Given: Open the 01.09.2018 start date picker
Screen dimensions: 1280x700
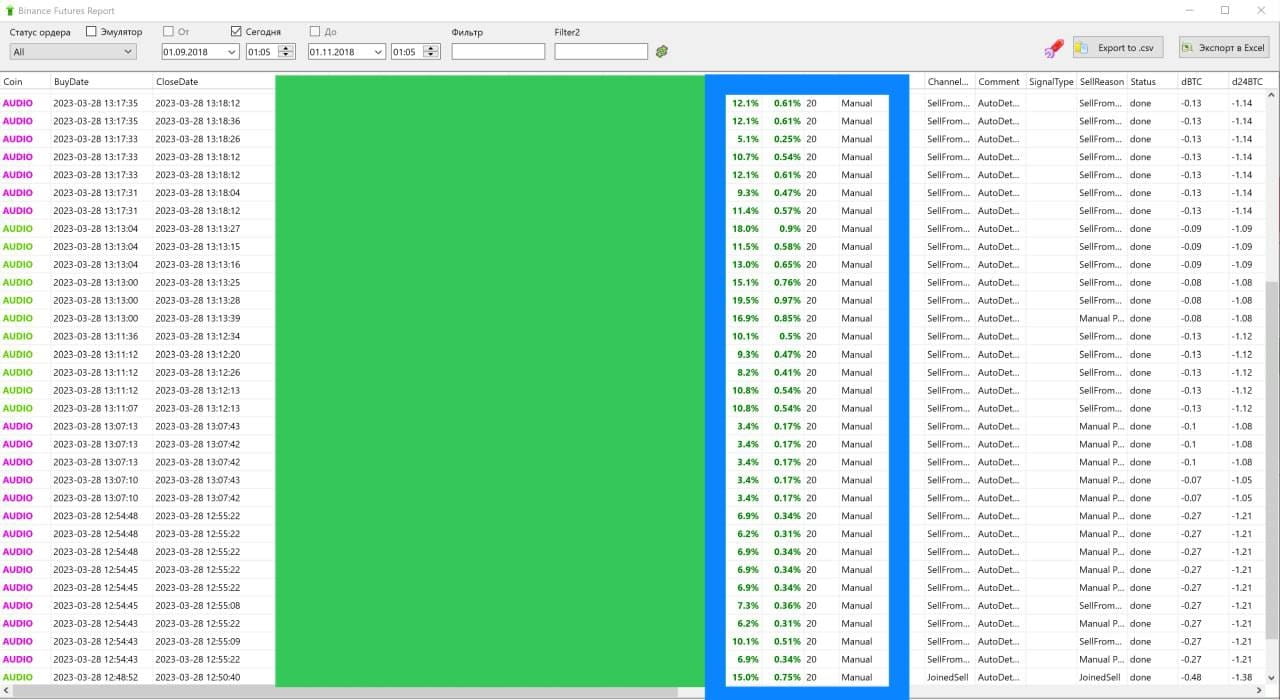Looking at the screenshot, I should click(x=200, y=52).
